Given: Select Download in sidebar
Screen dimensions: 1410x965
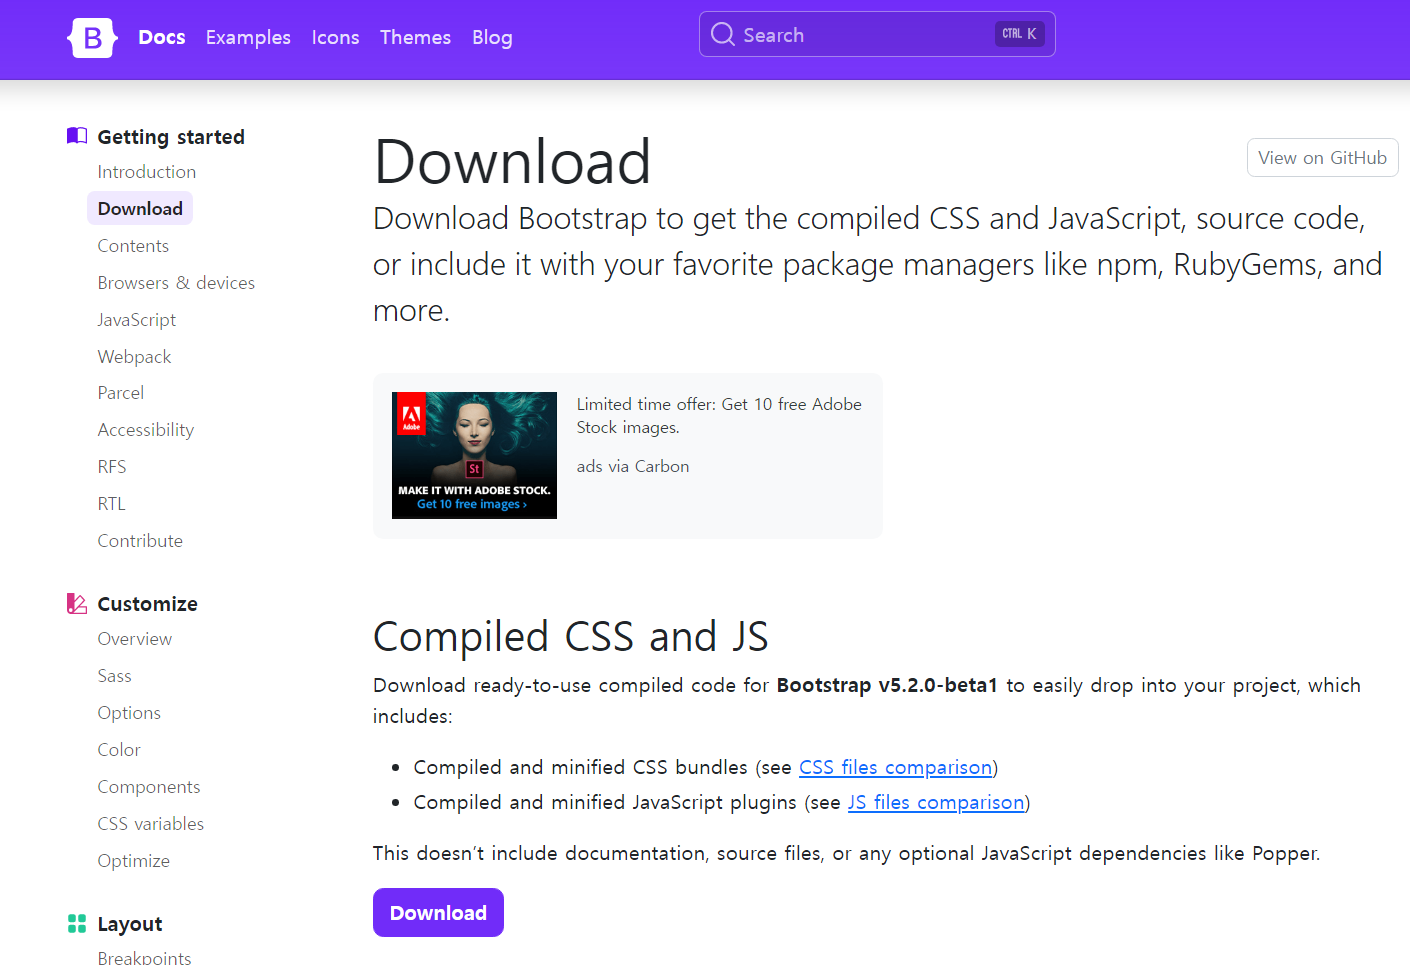Looking at the screenshot, I should [x=140, y=208].
